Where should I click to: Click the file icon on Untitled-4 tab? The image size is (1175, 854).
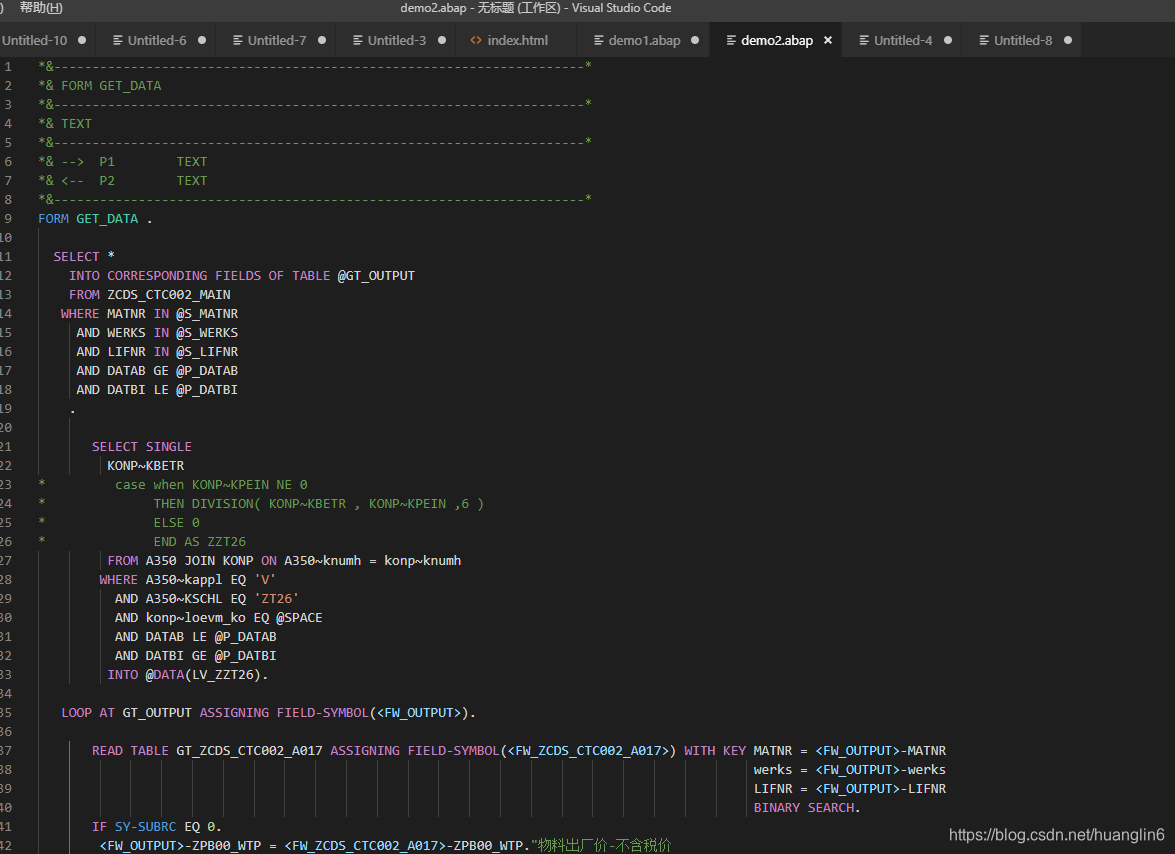point(864,40)
